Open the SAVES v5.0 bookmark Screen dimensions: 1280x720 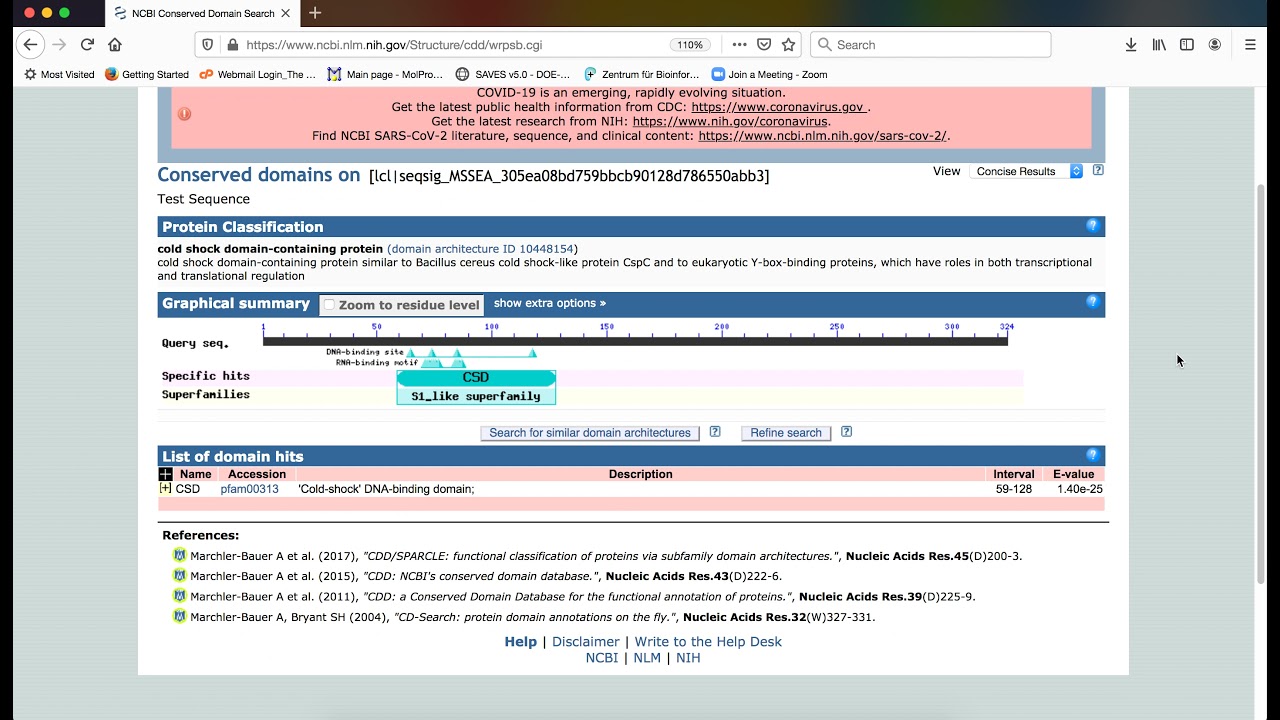pos(513,74)
